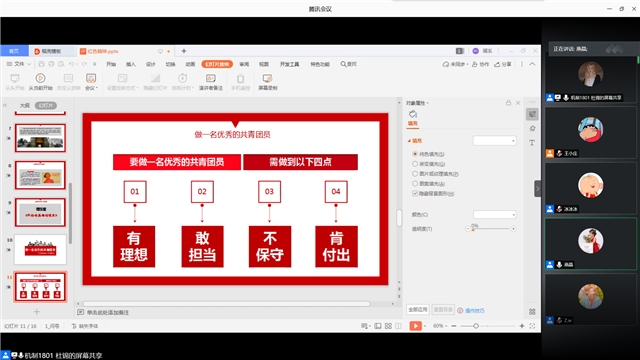Switch to 大纲 outline view
Image resolution: width=640 pixels, height=360 pixels.
[24, 105]
